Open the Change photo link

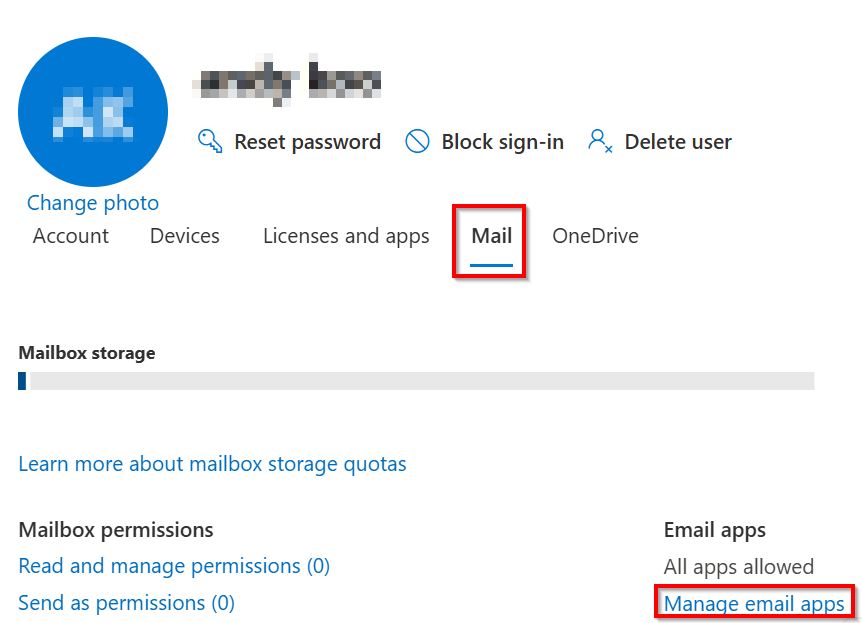[x=93, y=203]
